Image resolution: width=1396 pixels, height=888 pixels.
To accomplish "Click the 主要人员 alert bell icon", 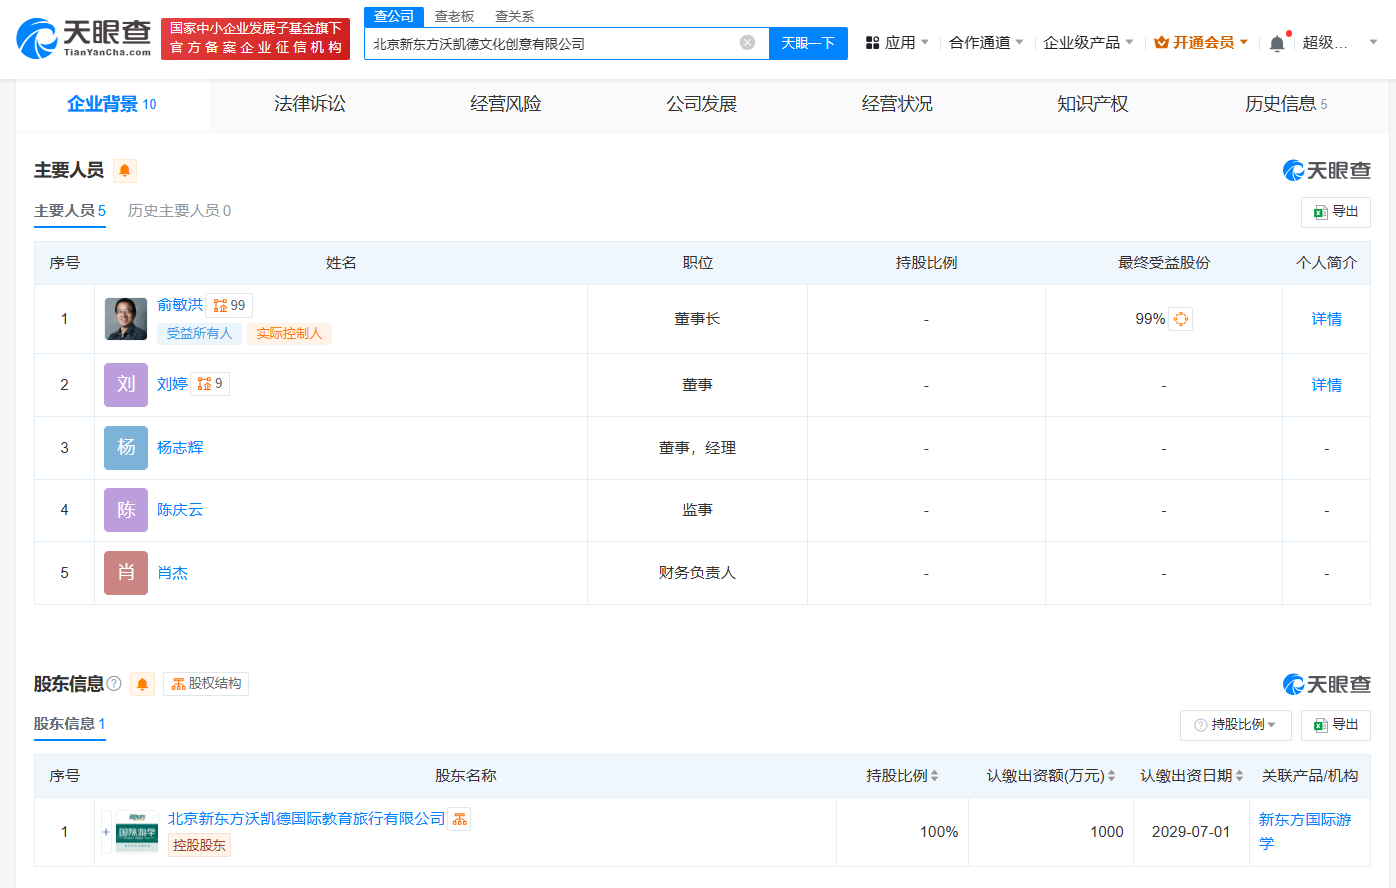I will click(x=125, y=171).
